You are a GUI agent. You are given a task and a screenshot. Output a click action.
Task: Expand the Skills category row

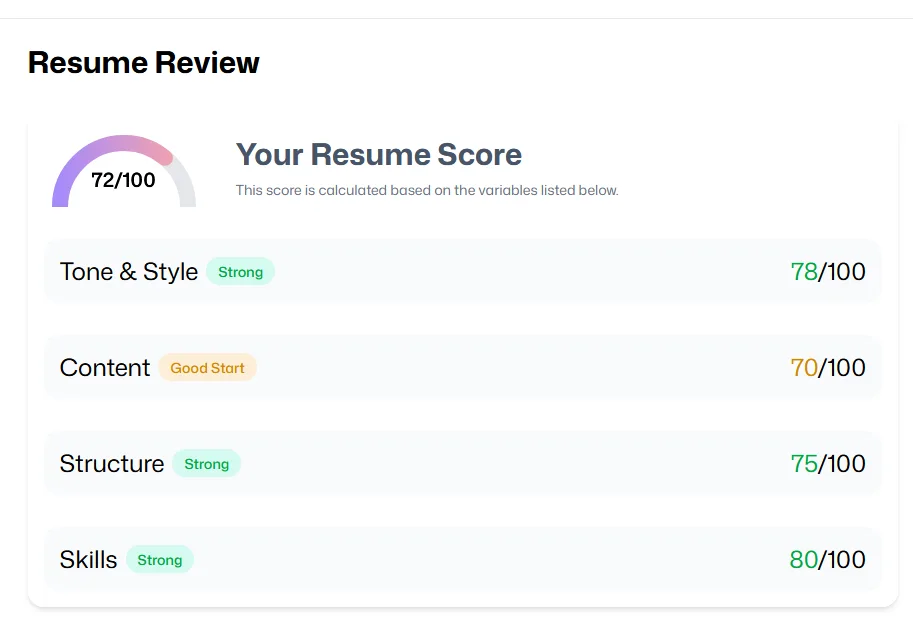pos(88,560)
